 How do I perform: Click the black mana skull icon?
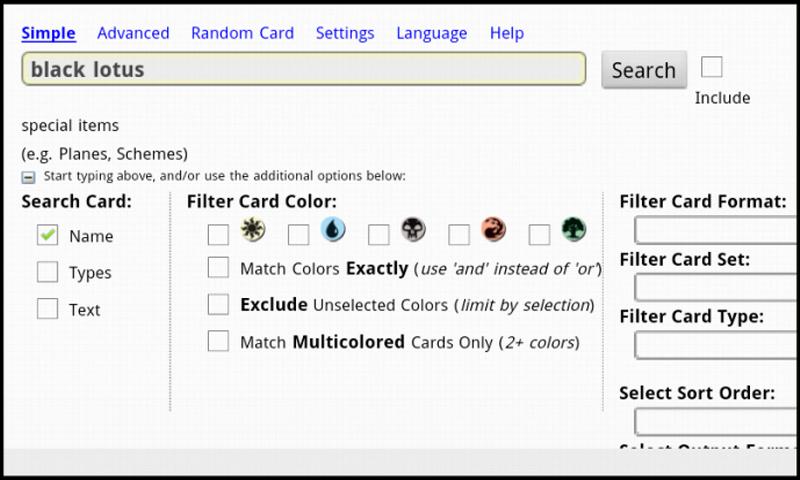click(x=413, y=230)
